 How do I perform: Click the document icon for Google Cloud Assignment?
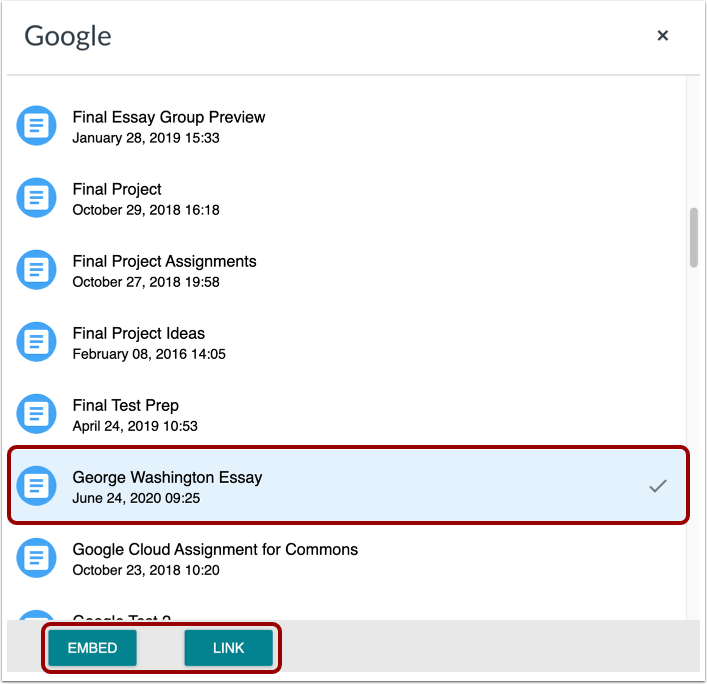(37, 558)
